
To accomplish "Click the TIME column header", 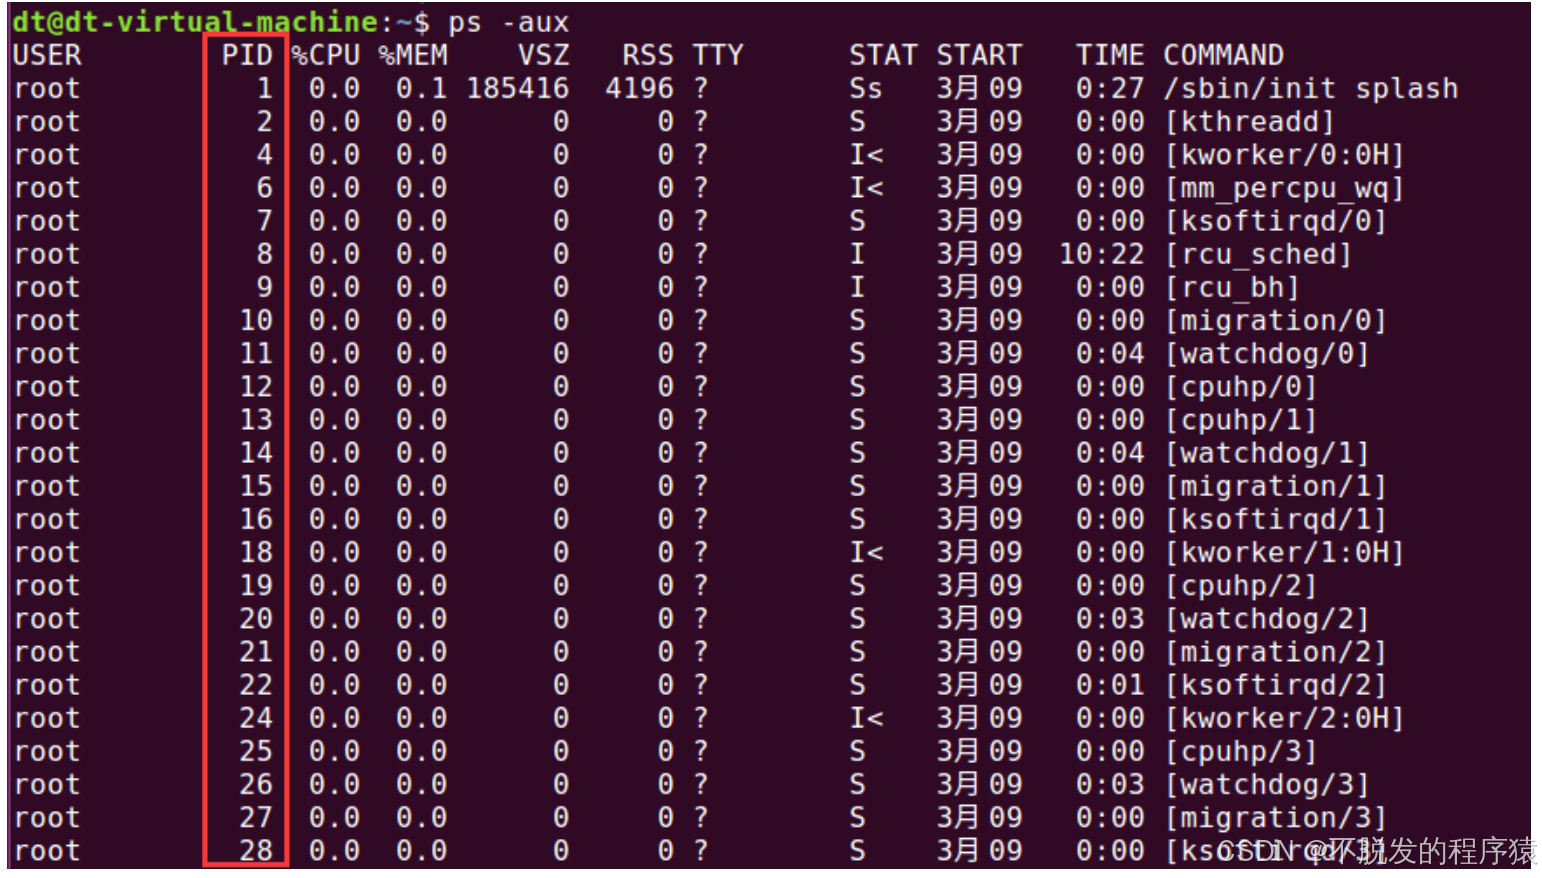I will pyautogui.click(x=1110, y=55).
